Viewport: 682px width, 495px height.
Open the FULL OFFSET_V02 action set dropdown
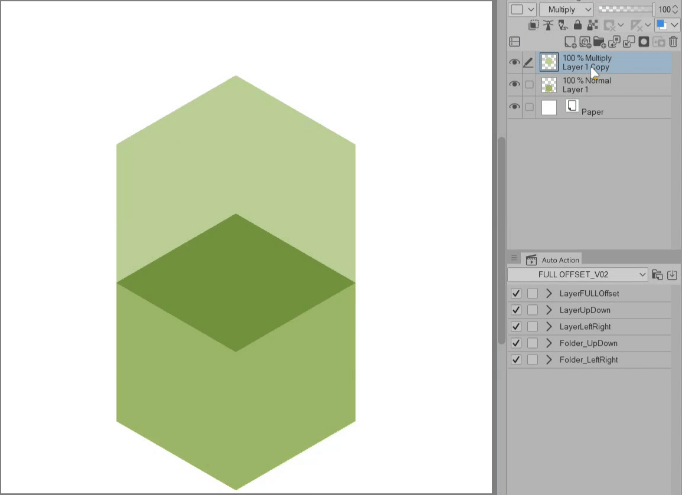(578, 274)
